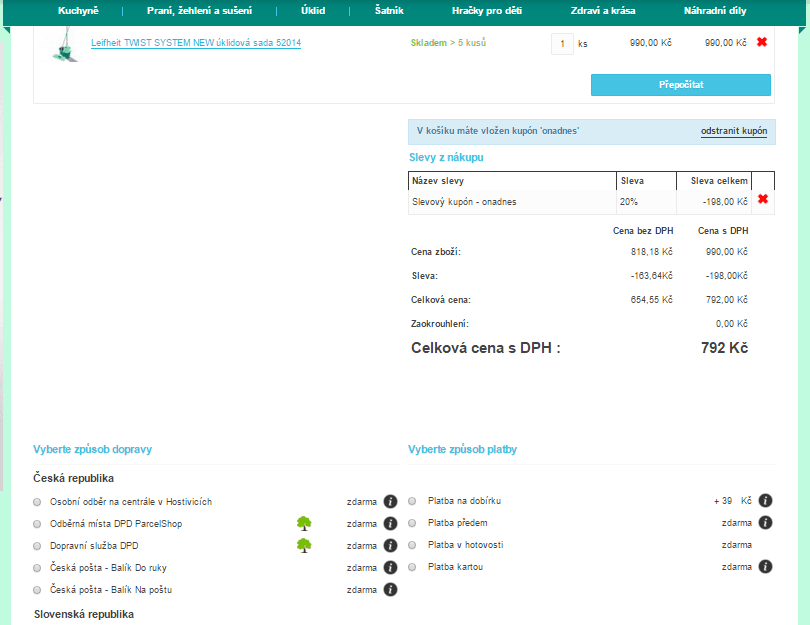
Task: Show info for Česká pošta Balík Do ruky
Action: tap(391, 568)
